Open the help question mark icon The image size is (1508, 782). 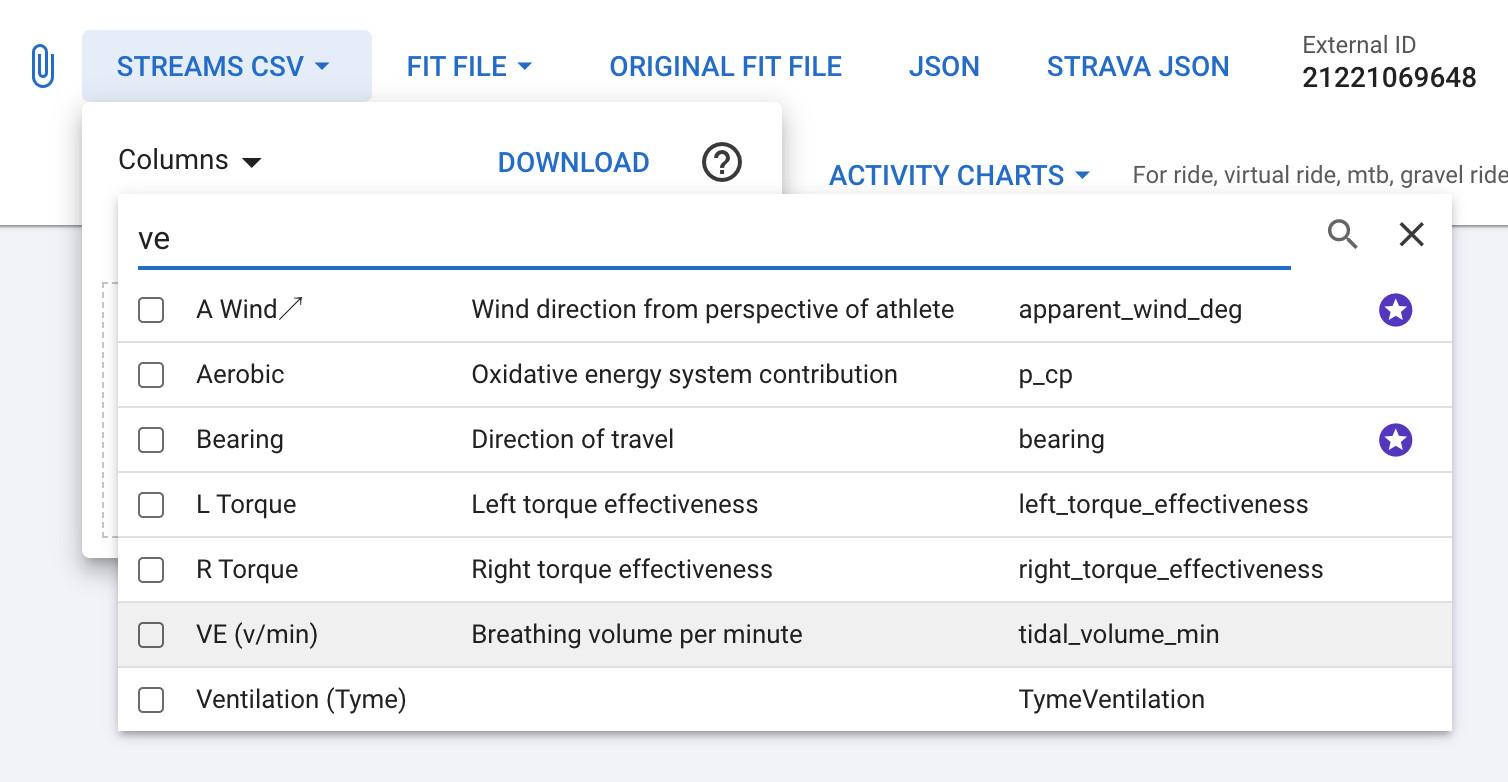[721, 162]
